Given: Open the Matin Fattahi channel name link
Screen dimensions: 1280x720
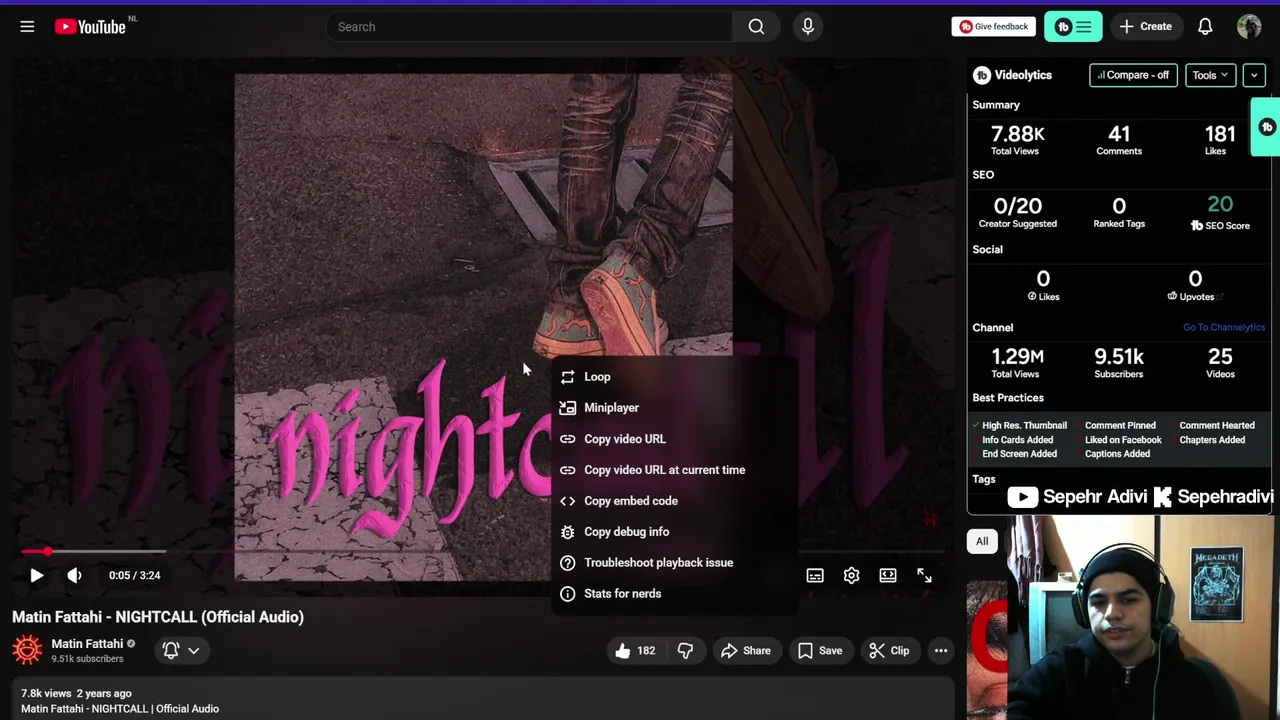Looking at the screenshot, I should click(87, 644).
